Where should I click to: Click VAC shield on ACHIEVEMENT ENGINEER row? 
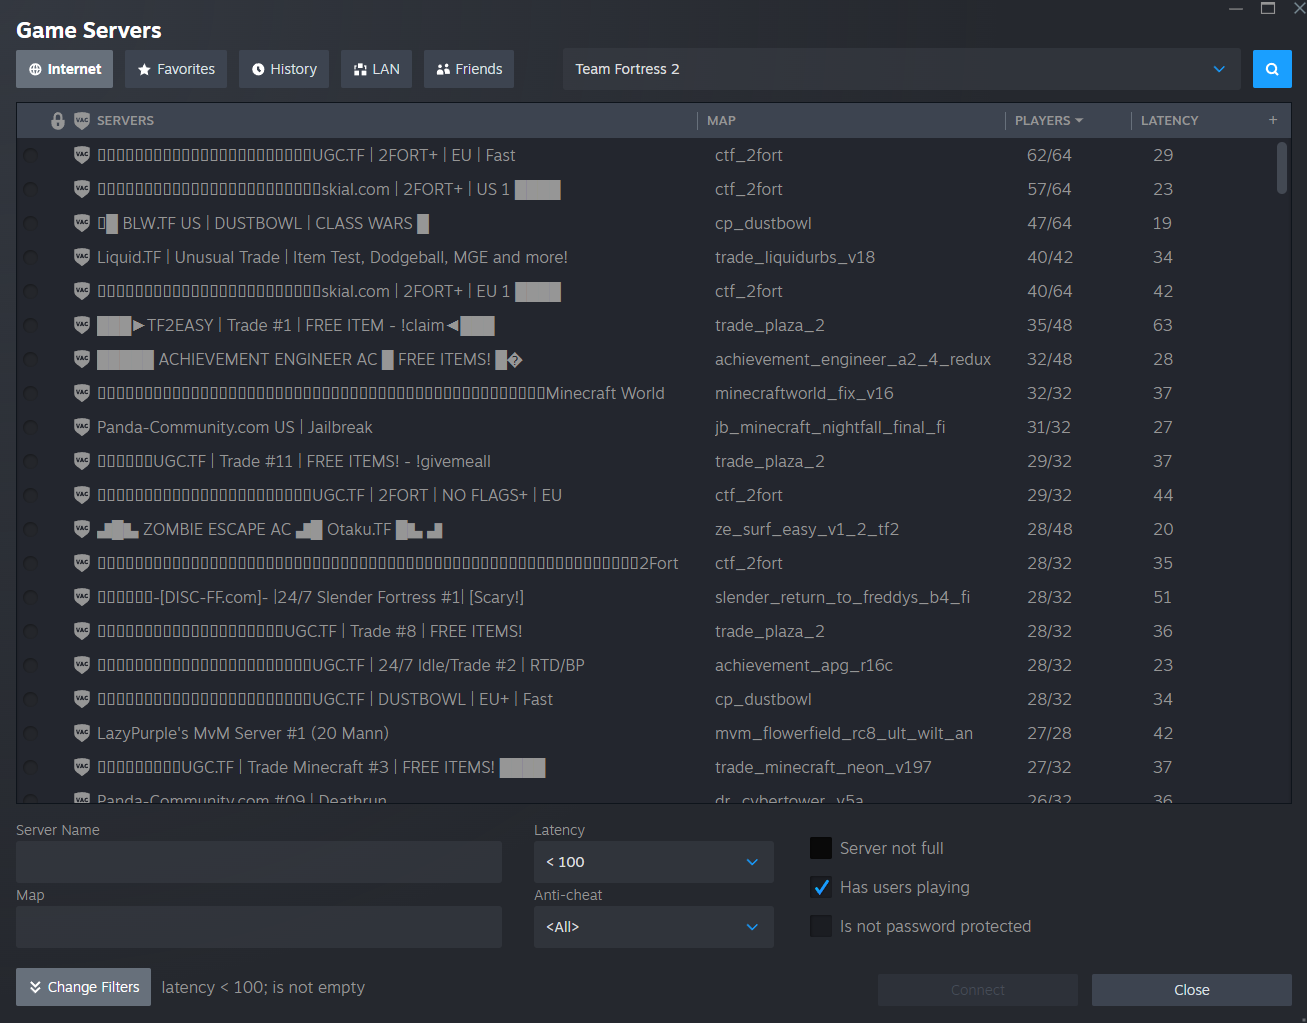point(82,359)
